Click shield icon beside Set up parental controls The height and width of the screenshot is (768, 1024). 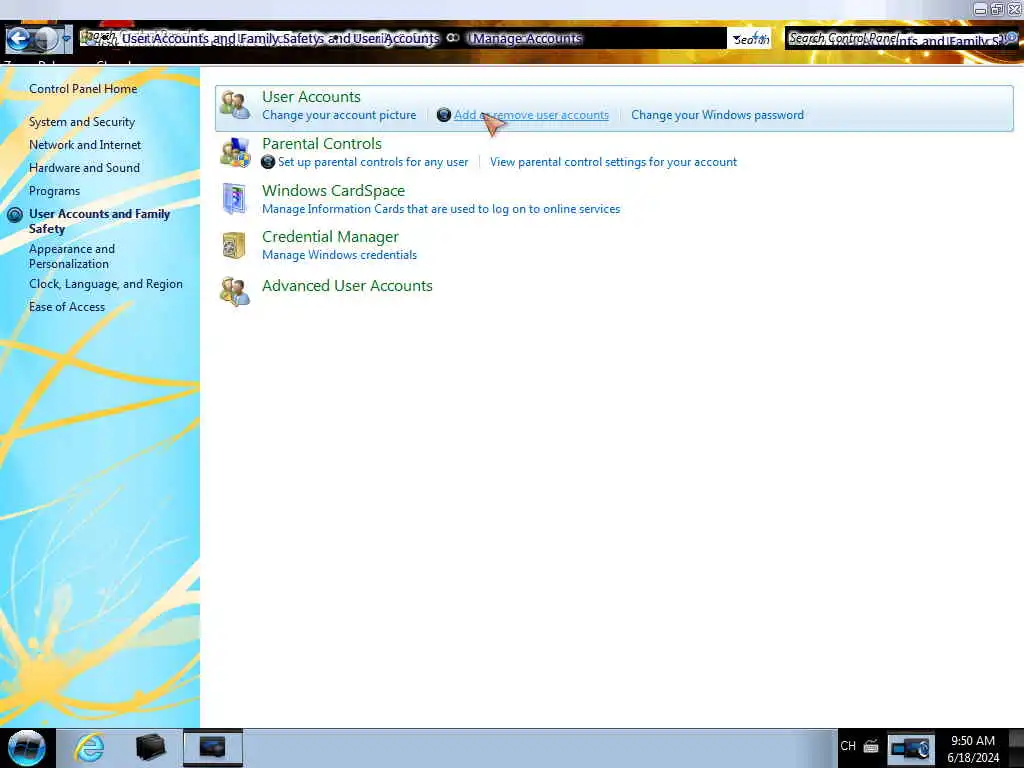pos(268,162)
